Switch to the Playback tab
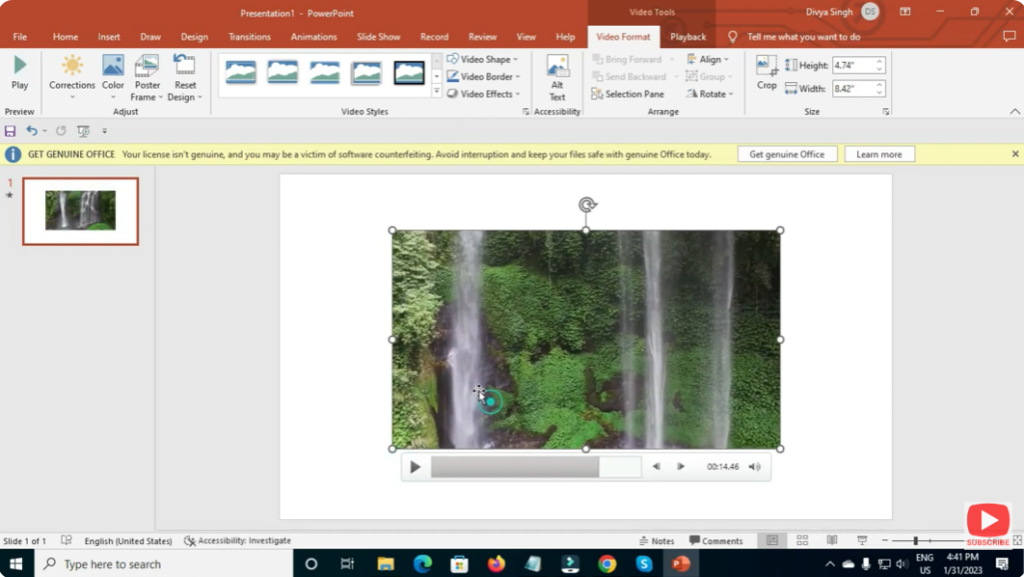 (x=688, y=36)
